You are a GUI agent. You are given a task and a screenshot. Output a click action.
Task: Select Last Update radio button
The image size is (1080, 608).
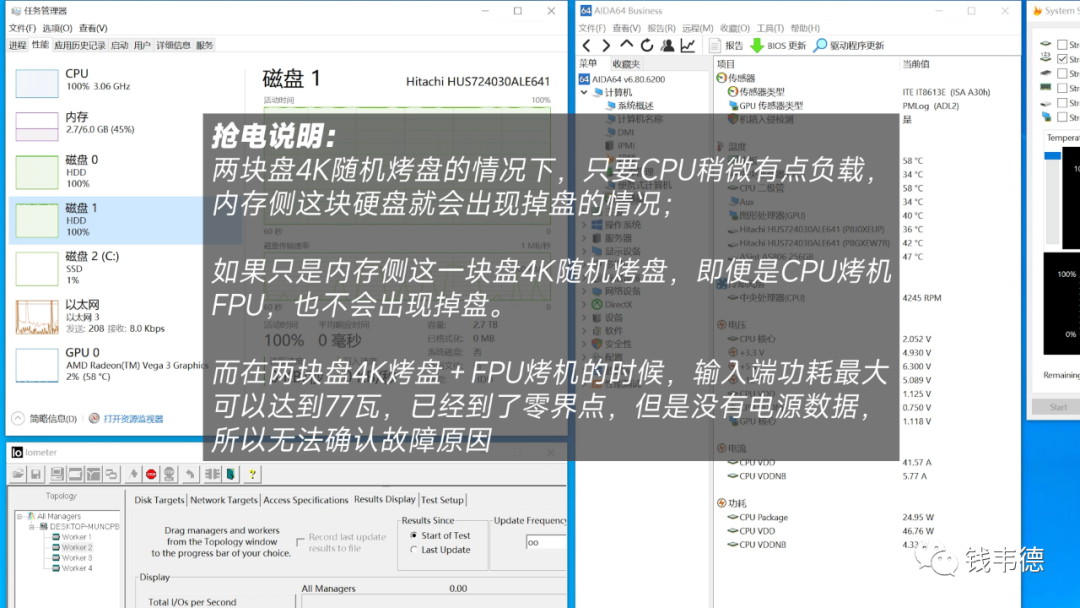tap(414, 549)
